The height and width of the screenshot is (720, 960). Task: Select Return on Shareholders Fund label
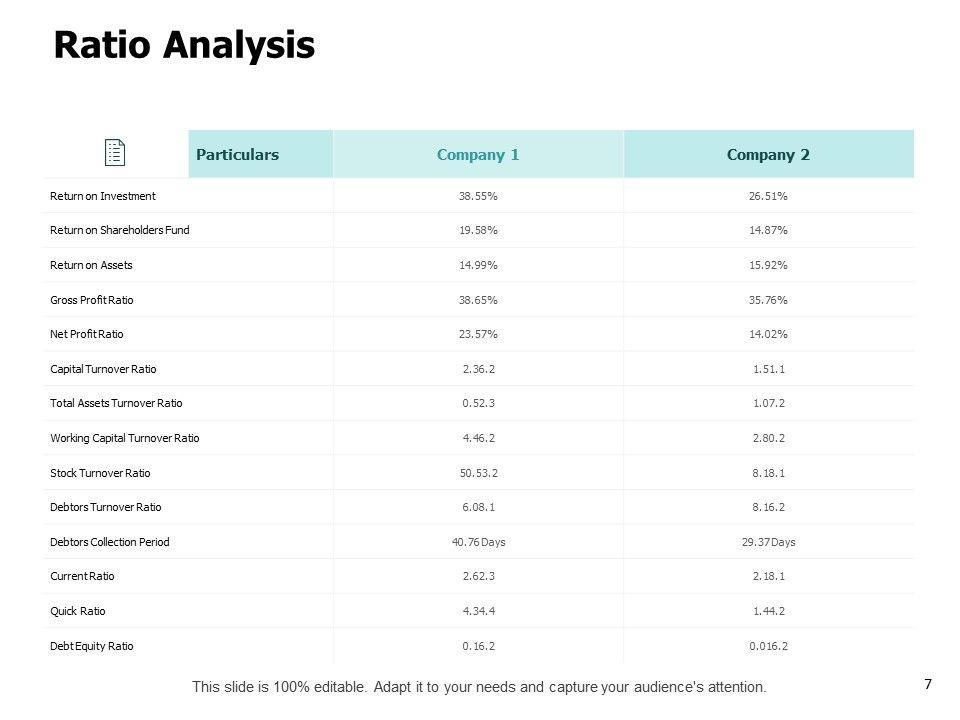click(x=120, y=230)
